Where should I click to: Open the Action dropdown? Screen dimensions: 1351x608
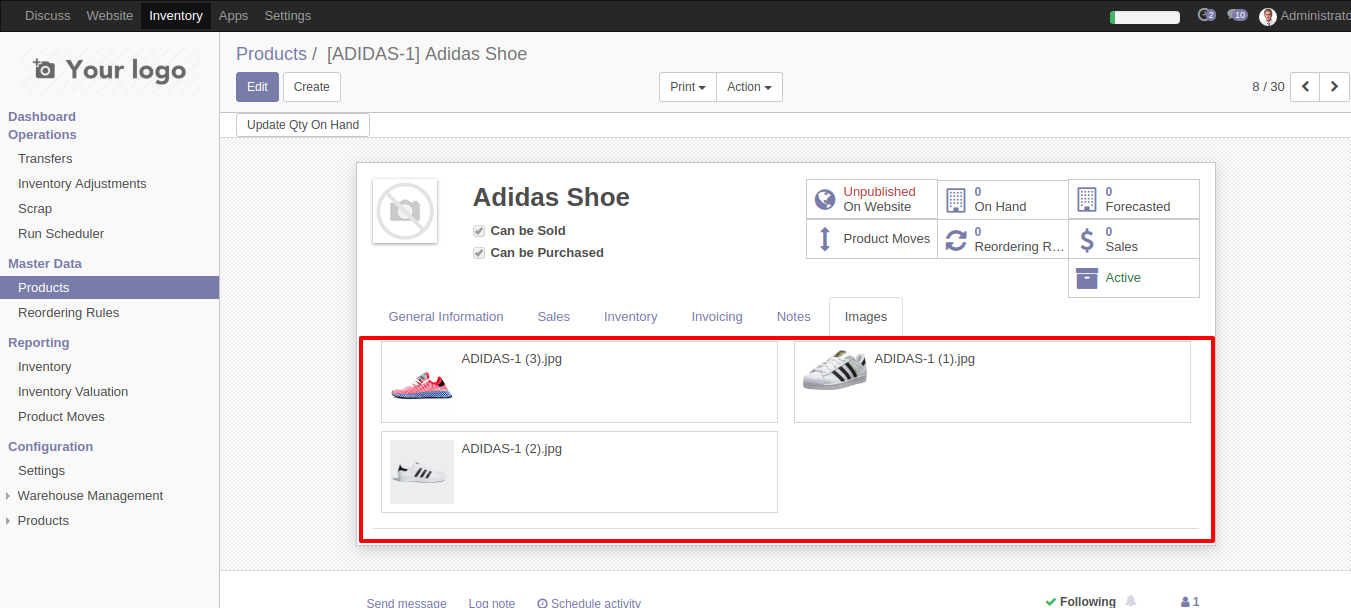(x=749, y=87)
